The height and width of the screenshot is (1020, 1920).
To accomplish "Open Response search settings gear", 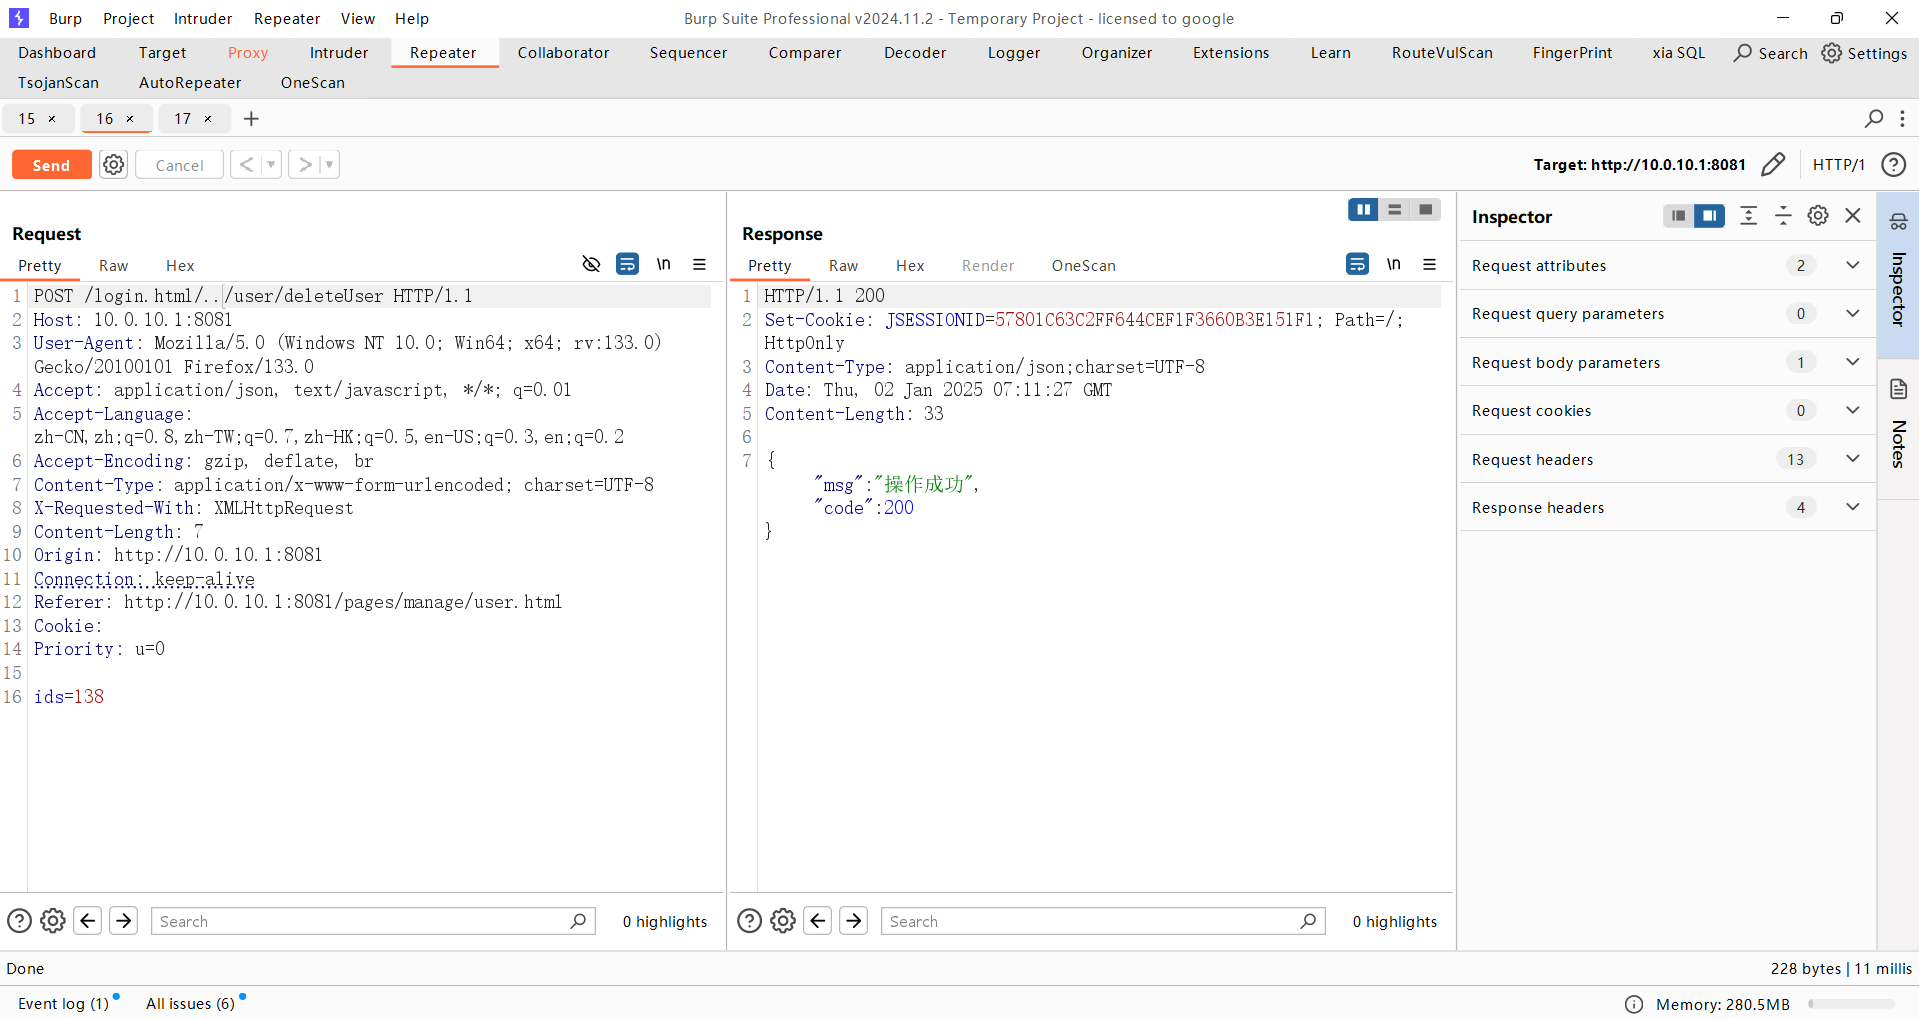I will click(x=783, y=921).
